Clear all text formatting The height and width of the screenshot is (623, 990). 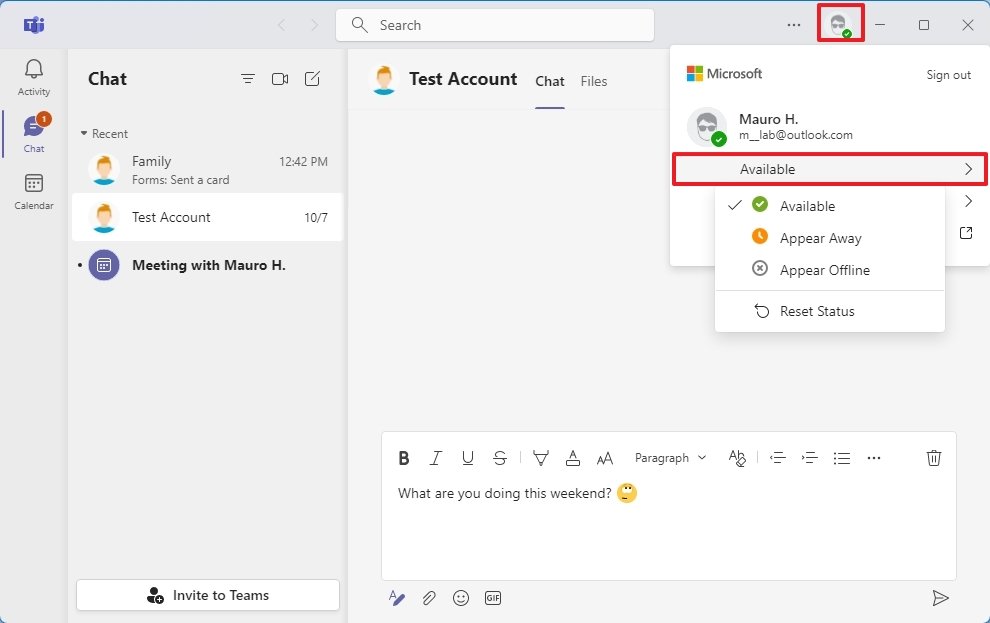point(737,458)
